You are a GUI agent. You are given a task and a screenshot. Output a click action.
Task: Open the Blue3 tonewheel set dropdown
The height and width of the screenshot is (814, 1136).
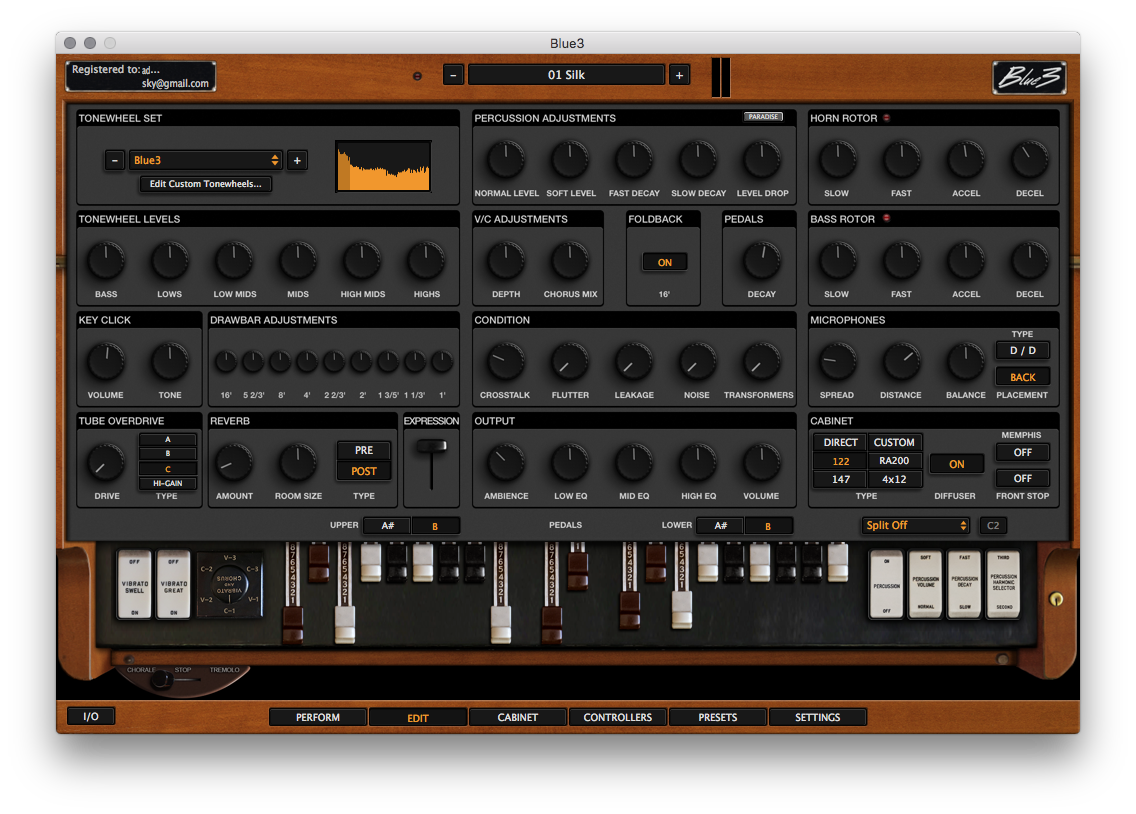point(206,160)
